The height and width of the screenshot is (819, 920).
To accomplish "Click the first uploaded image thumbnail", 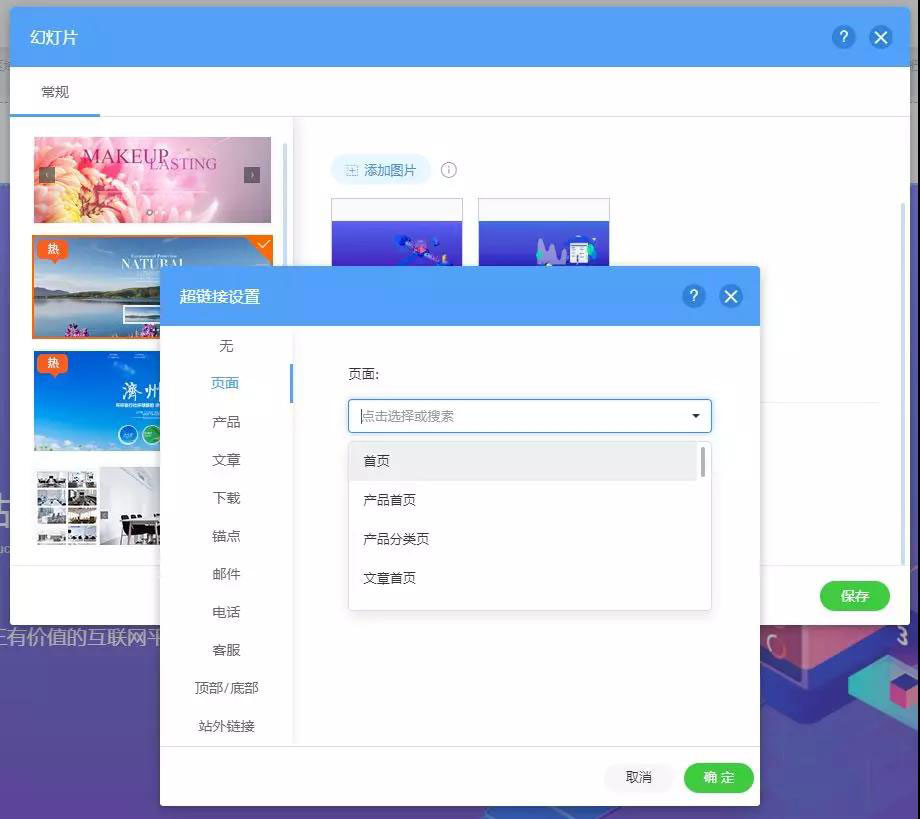I will pos(397,235).
